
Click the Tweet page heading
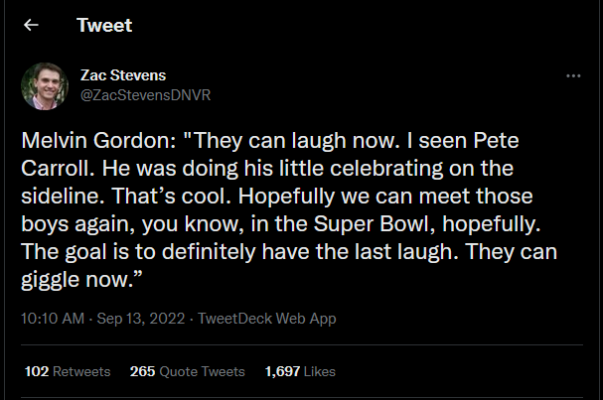point(104,25)
